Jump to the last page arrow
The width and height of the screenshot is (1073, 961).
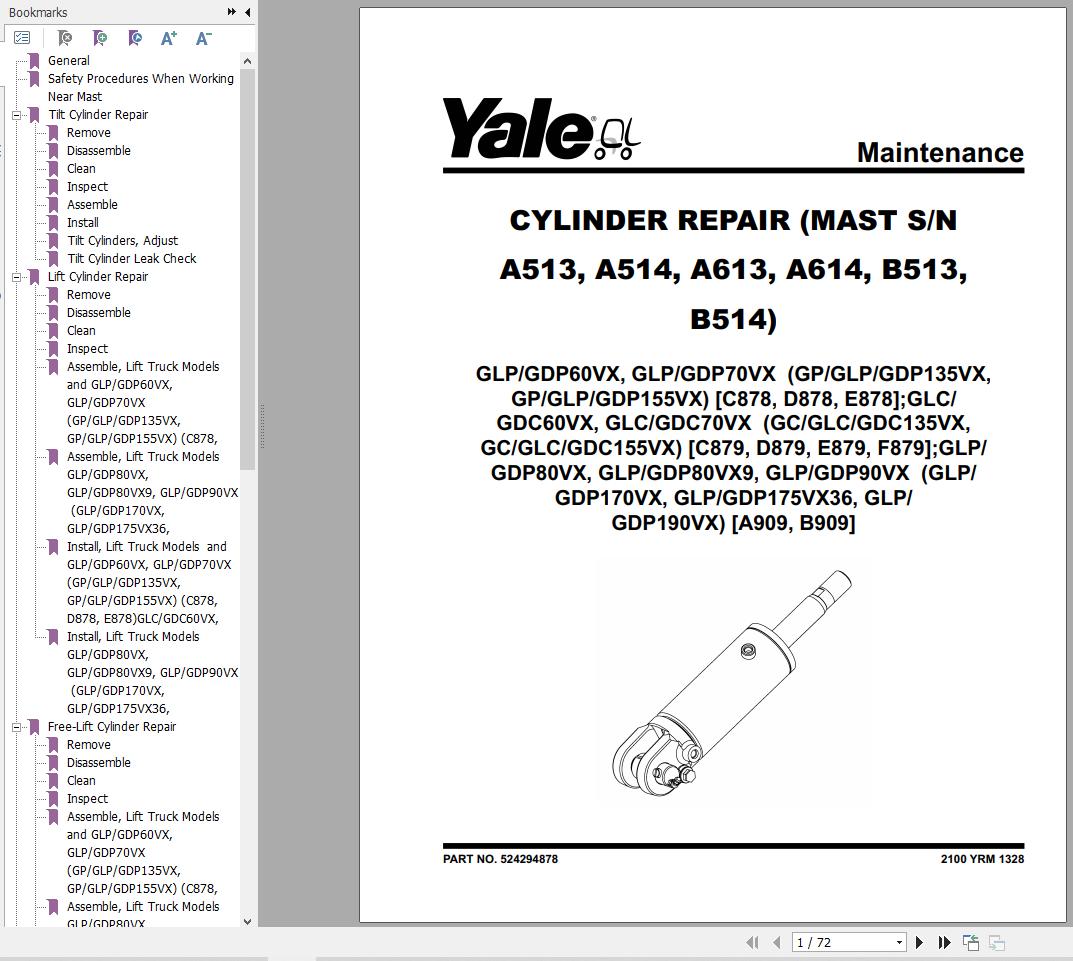(944, 943)
